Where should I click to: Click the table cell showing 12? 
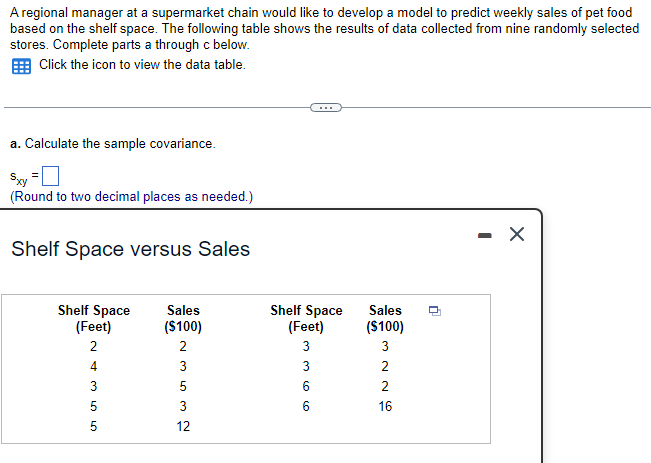pos(183,426)
